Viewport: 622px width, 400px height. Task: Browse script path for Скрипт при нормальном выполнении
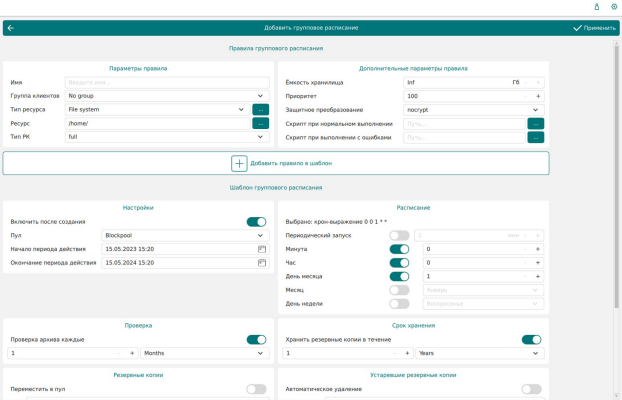click(x=536, y=124)
